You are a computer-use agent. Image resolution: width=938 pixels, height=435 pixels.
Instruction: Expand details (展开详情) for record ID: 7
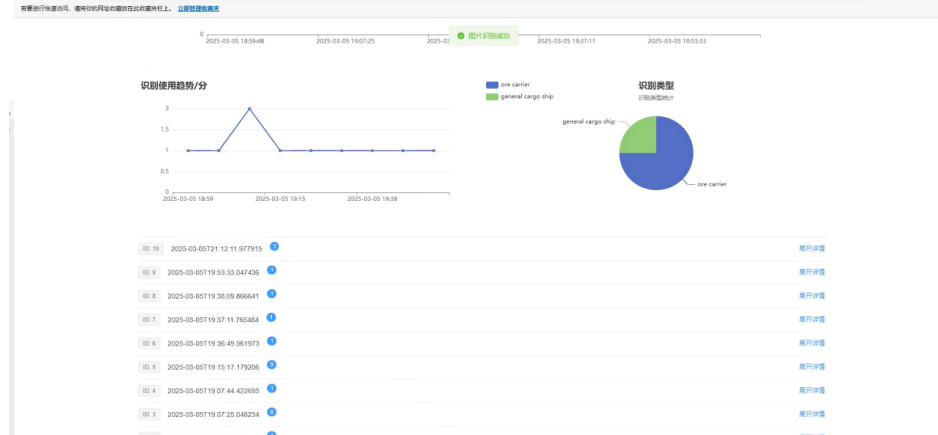[812, 320]
